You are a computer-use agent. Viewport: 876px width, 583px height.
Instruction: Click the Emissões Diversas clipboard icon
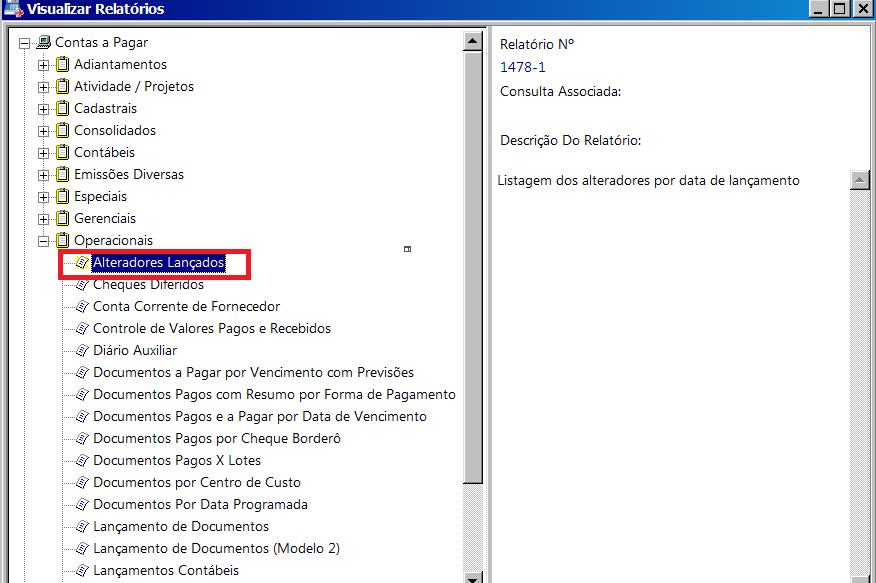pyautogui.click(x=63, y=174)
